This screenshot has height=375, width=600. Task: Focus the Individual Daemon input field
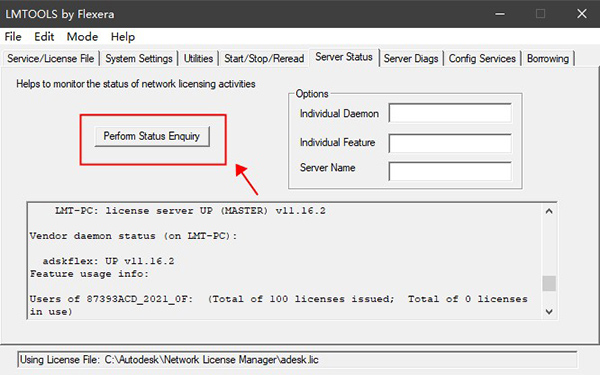[450, 113]
